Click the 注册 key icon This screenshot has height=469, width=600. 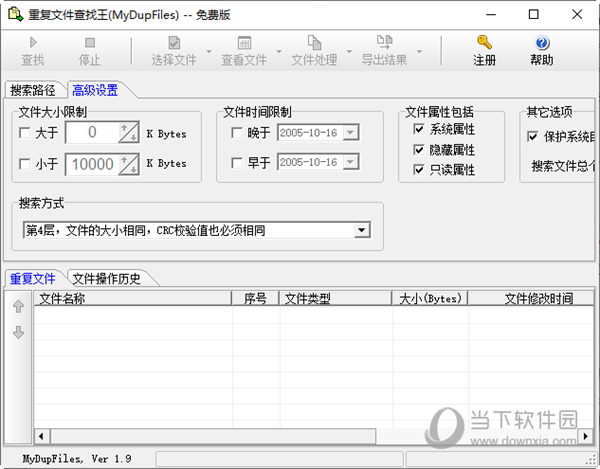[x=484, y=42]
